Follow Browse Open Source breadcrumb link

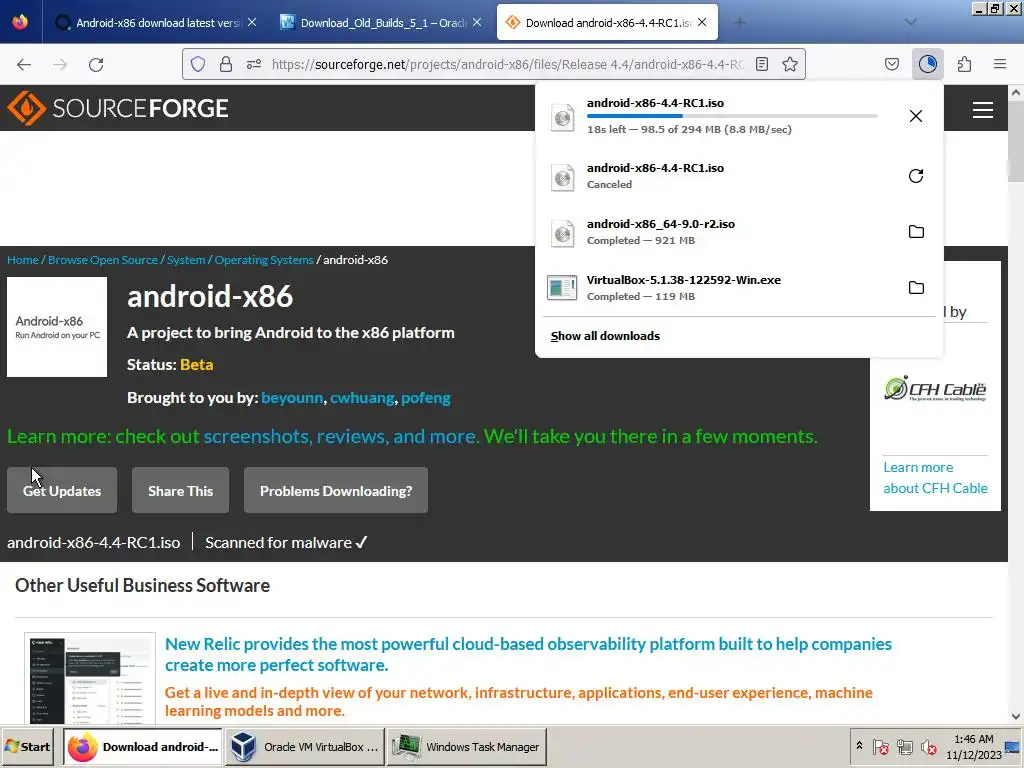(103, 260)
